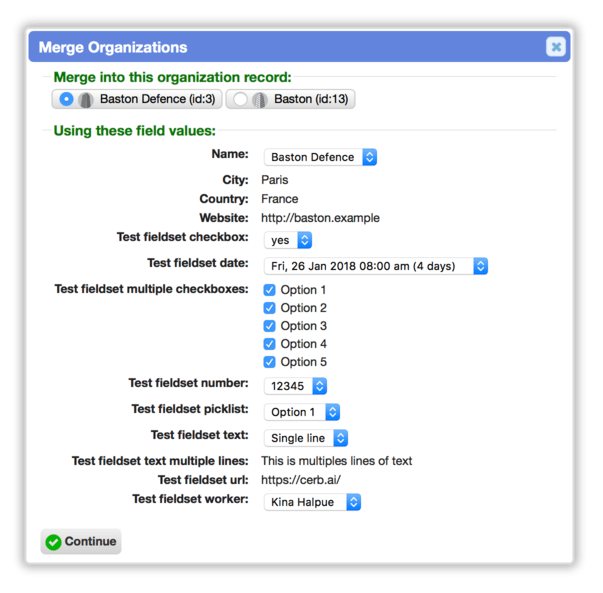Click the Continue button

[81, 542]
